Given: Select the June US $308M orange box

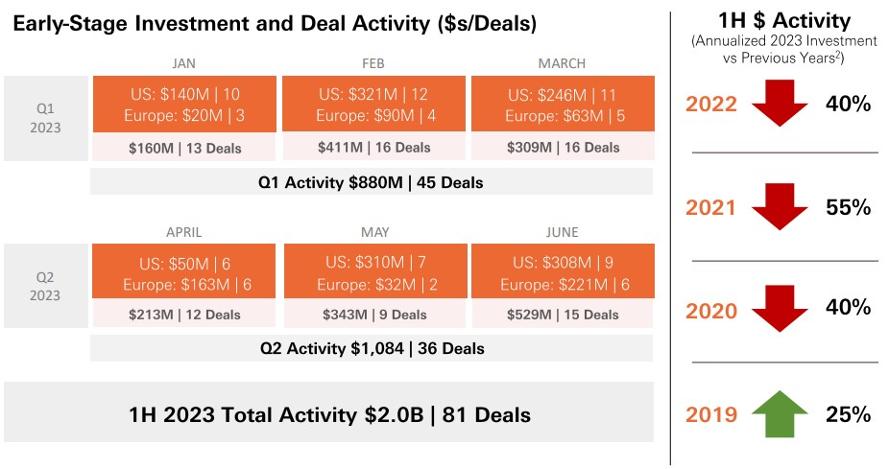Looking at the screenshot, I should coord(563,271).
